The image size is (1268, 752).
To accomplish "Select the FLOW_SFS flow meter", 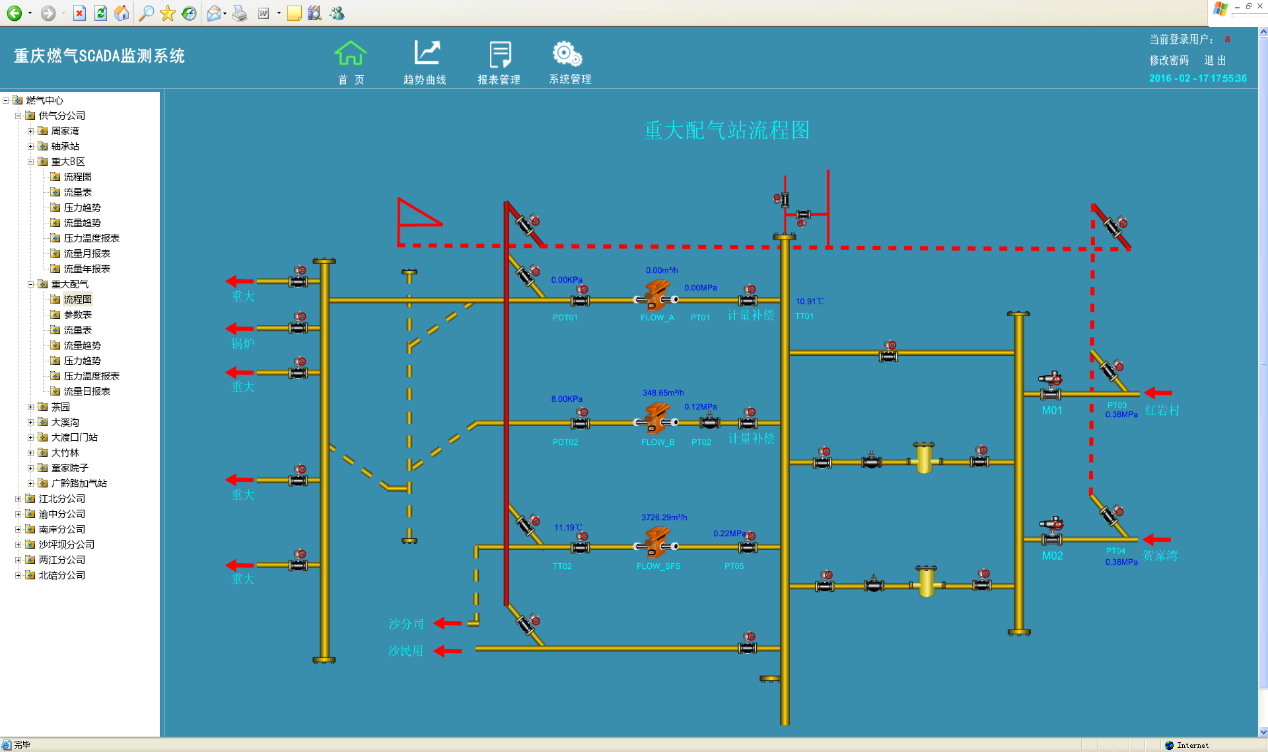I will pyautogui.click(x=656, y=541).
